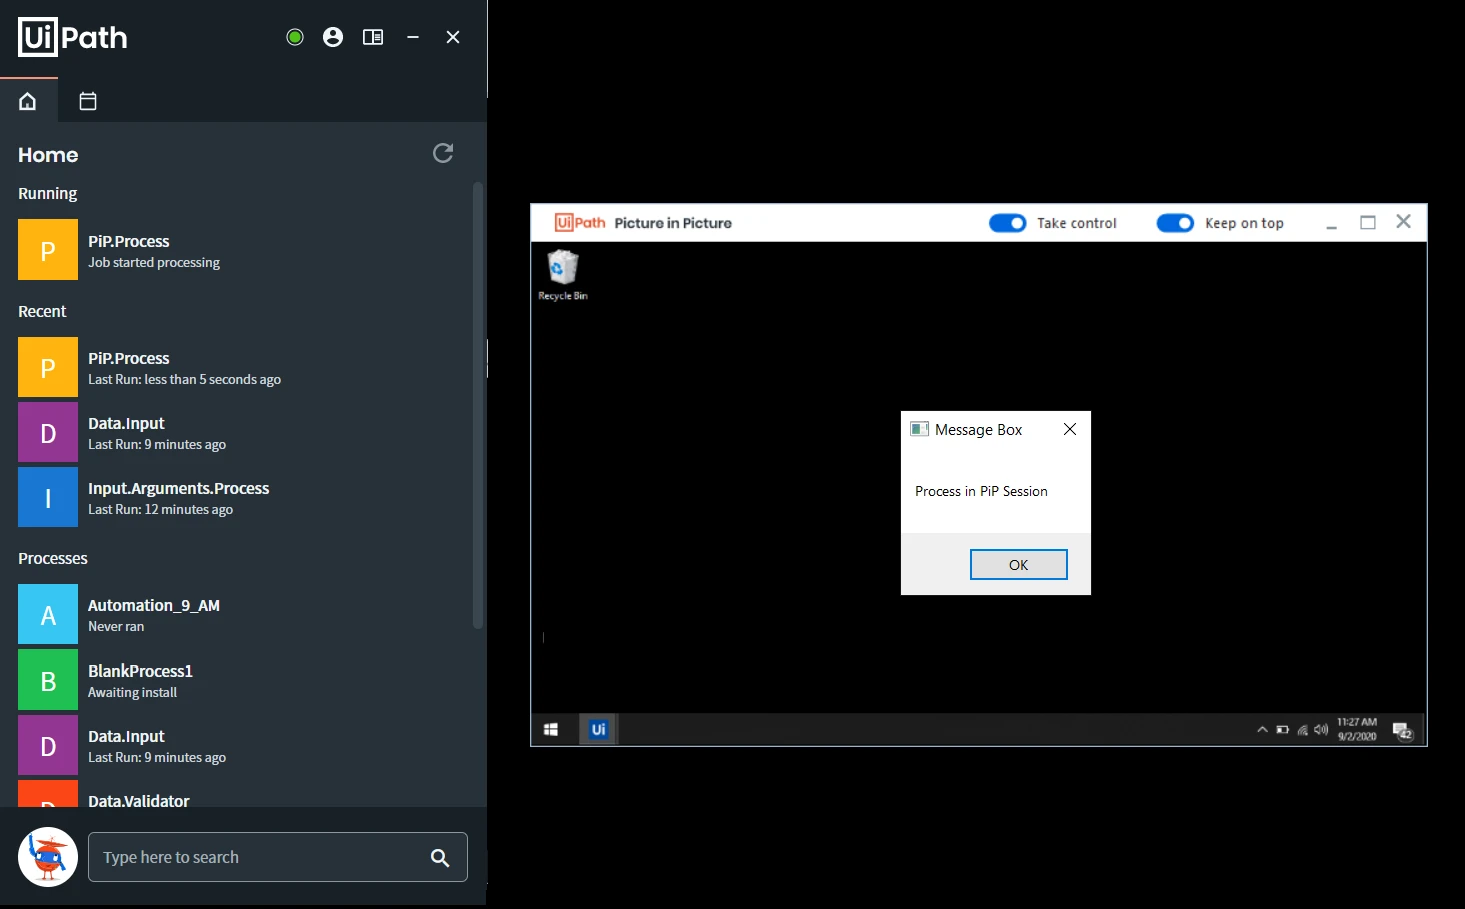1465x909 pixels.
Task: Click the assistant panel vertical scrollbar
Action: tap(478, 405)
